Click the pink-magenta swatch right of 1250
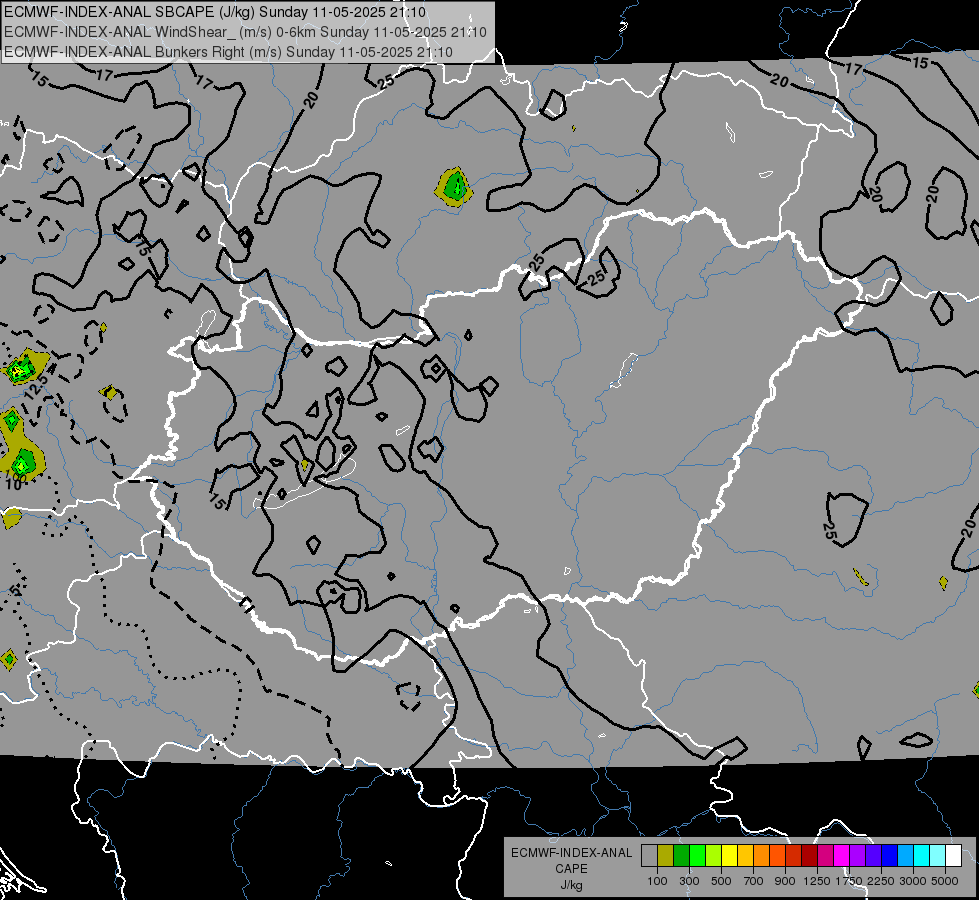 pyautogui.click(x=826, y=856)
